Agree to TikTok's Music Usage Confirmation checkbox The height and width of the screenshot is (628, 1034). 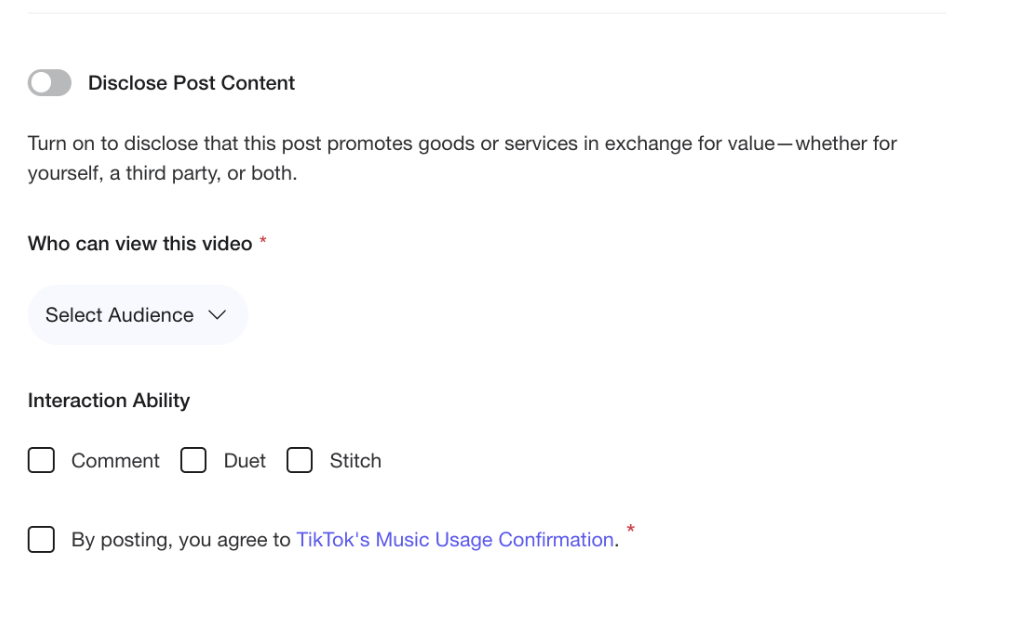(41, 539)
